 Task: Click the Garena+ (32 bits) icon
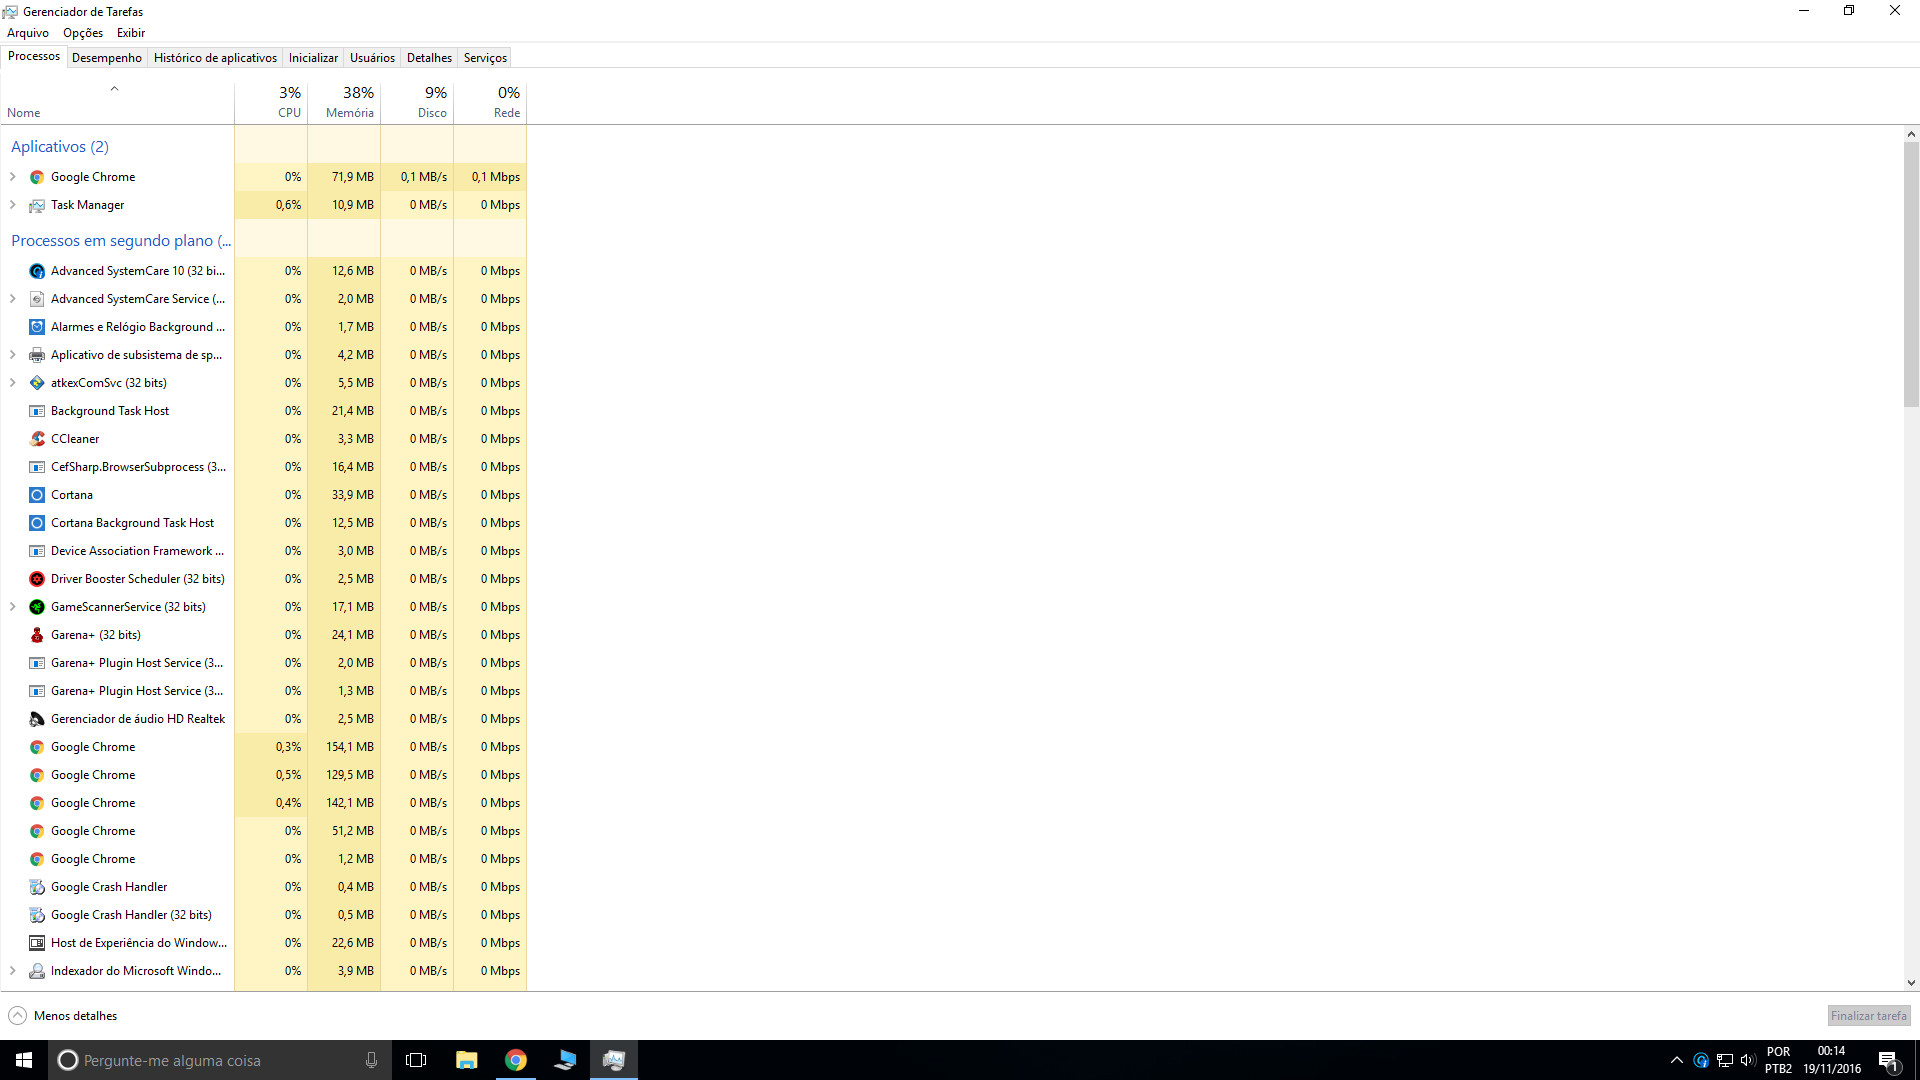point(37,635)
